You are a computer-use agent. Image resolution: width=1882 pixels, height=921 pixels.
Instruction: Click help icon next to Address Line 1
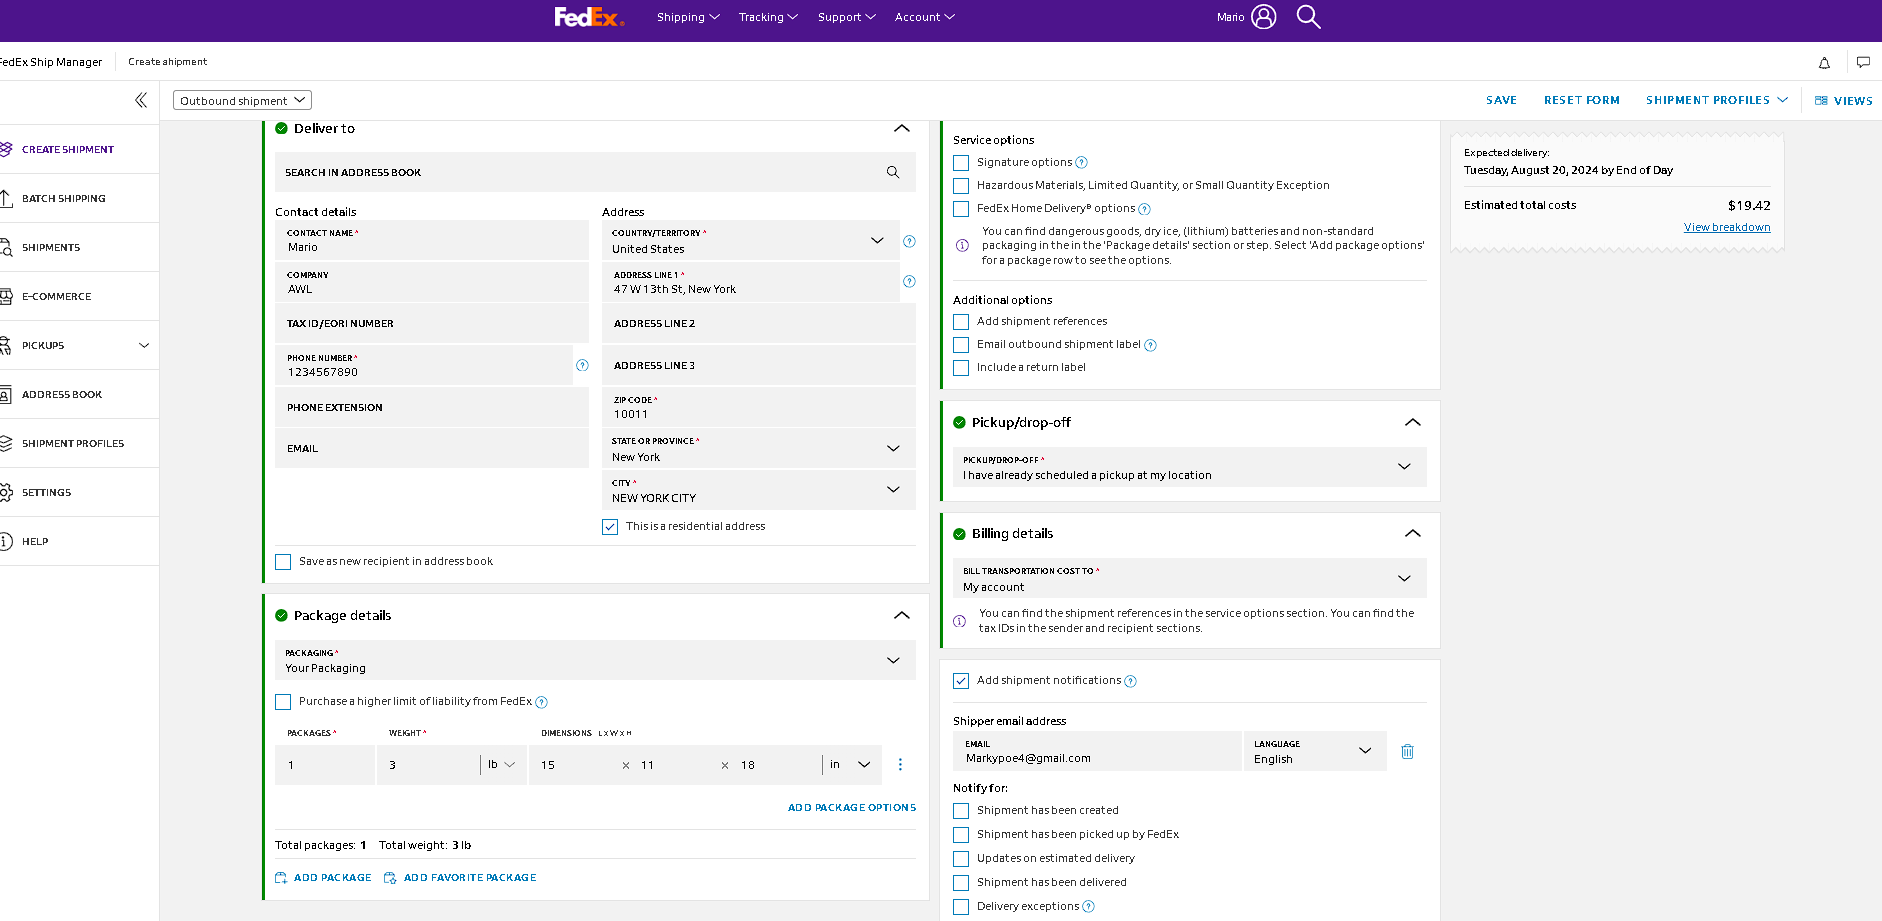pyautogui.click(x=909, y=281)
